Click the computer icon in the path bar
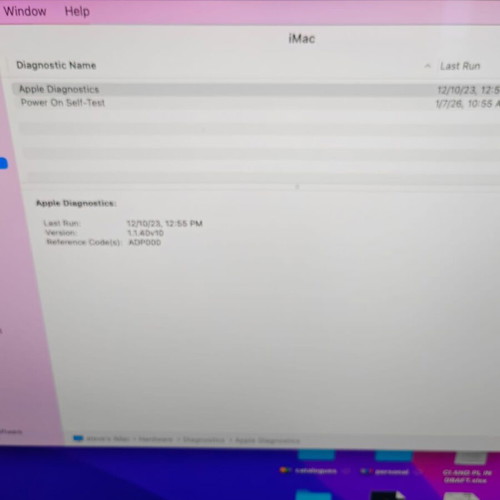 78,438
